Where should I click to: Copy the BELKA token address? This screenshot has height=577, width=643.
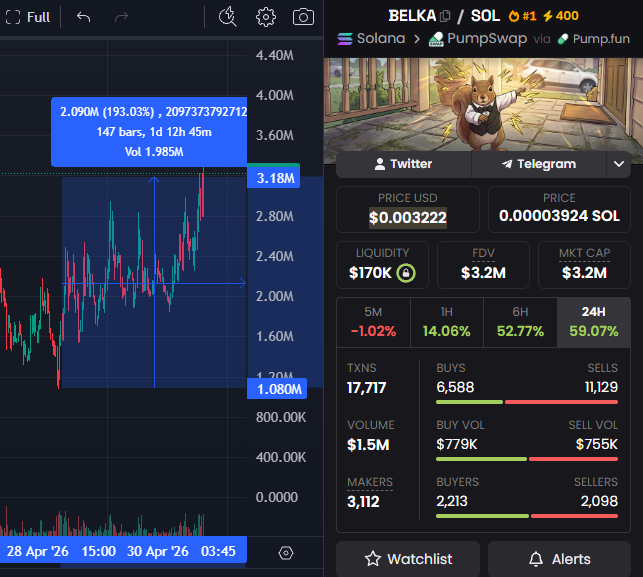[x=445, y=16]
